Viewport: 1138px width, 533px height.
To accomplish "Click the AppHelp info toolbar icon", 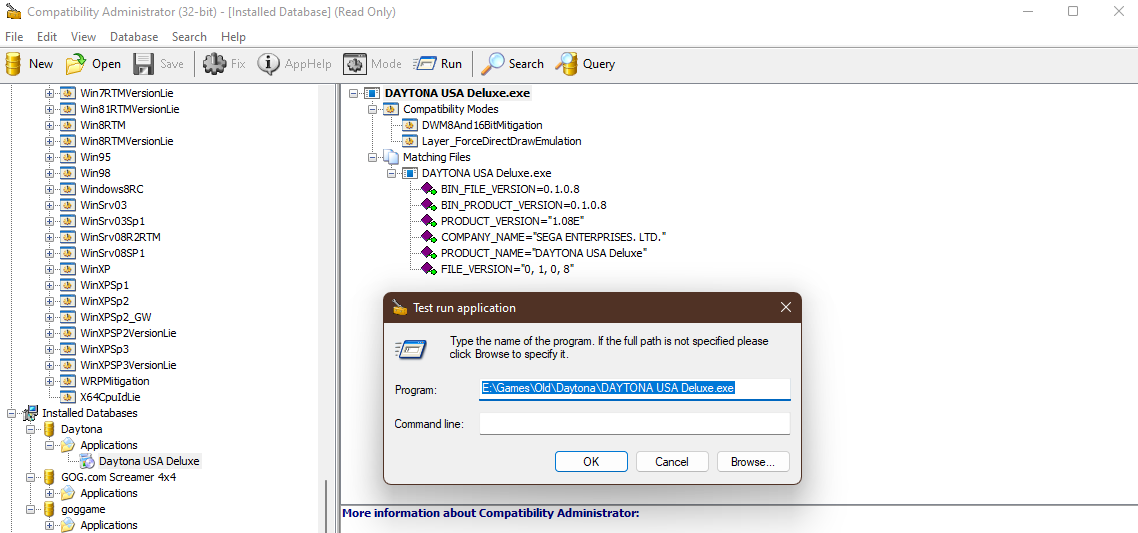I will (x=269, y=64).
